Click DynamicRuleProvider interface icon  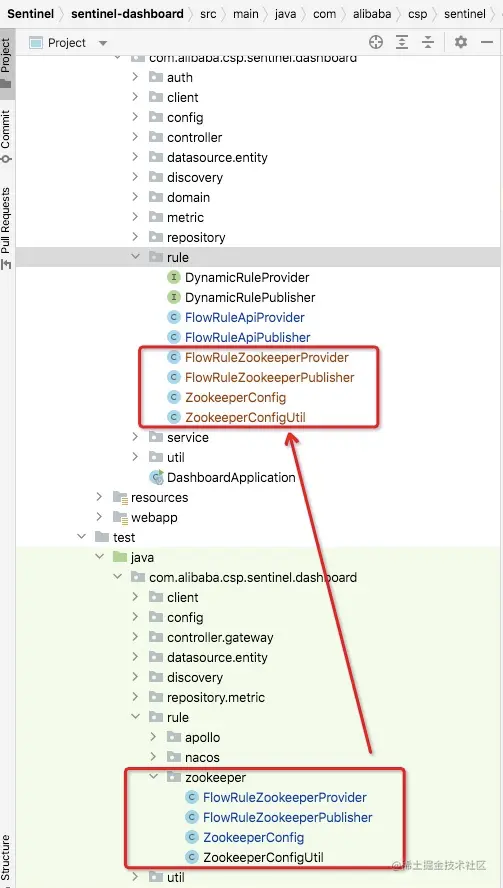[x=174, y=278]
